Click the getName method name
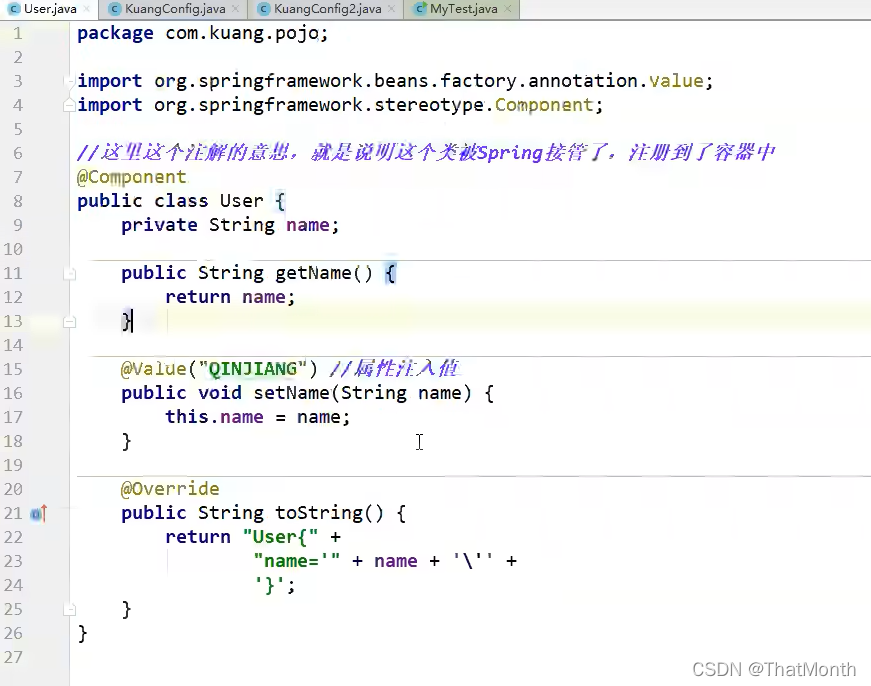 click(x=313, y=273)
